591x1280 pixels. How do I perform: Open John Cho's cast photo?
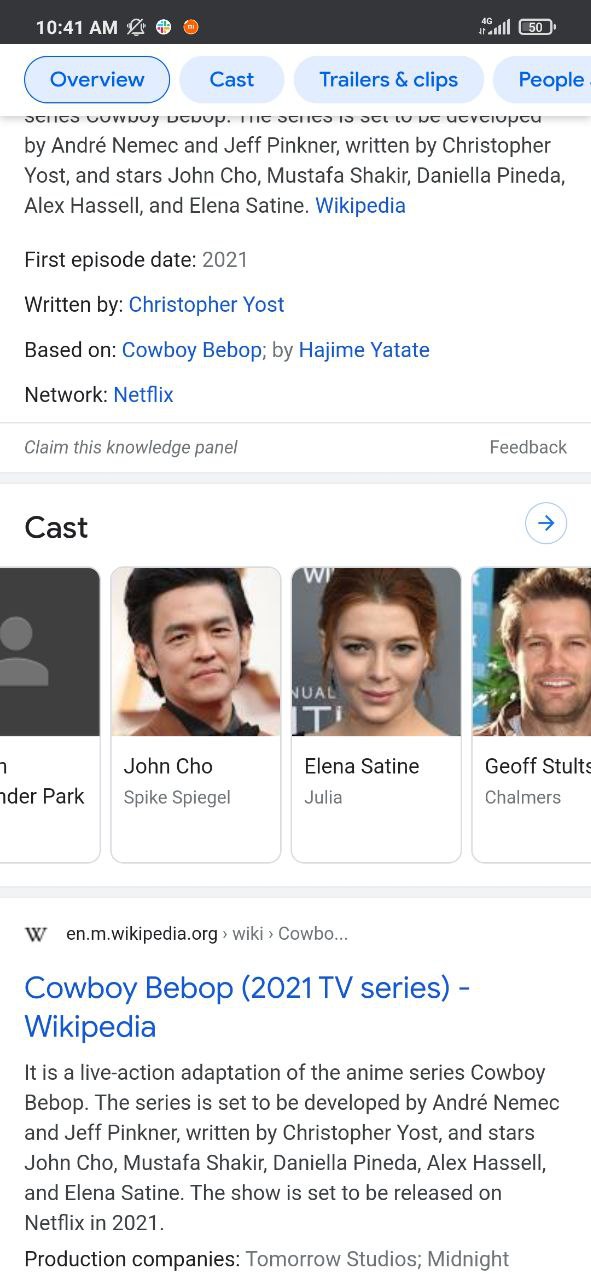coord(196,652)
